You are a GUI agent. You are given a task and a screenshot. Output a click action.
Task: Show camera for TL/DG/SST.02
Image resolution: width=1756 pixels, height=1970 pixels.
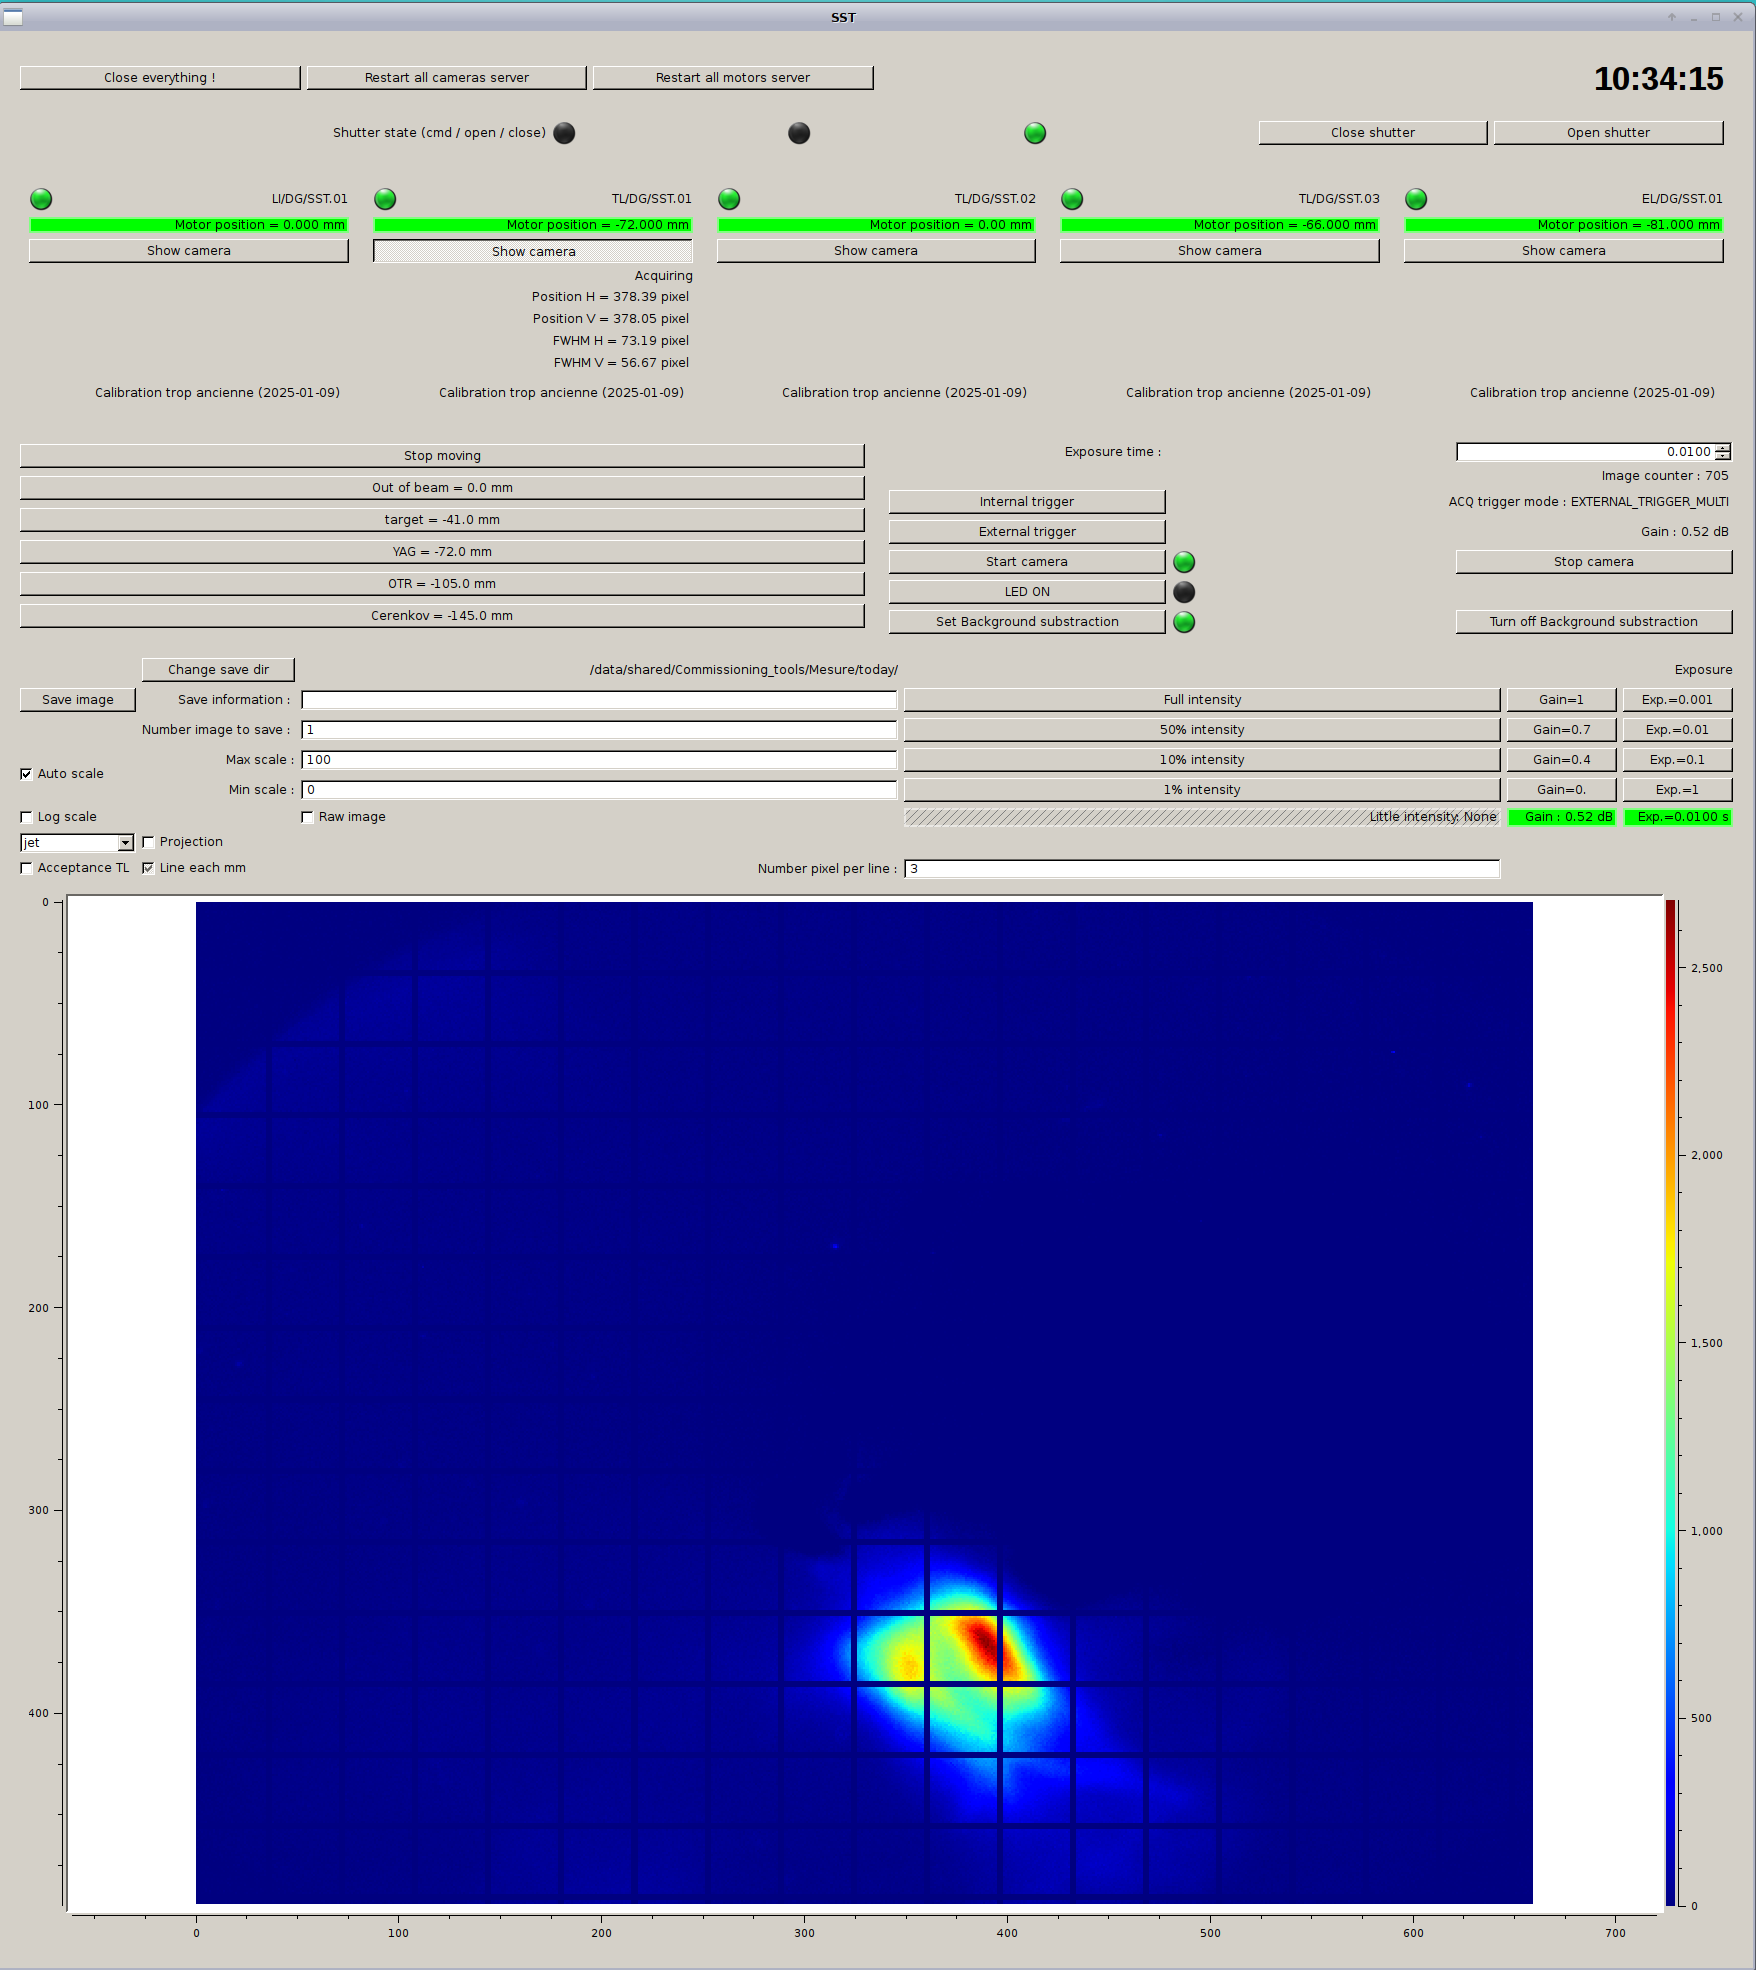(875, 251)
